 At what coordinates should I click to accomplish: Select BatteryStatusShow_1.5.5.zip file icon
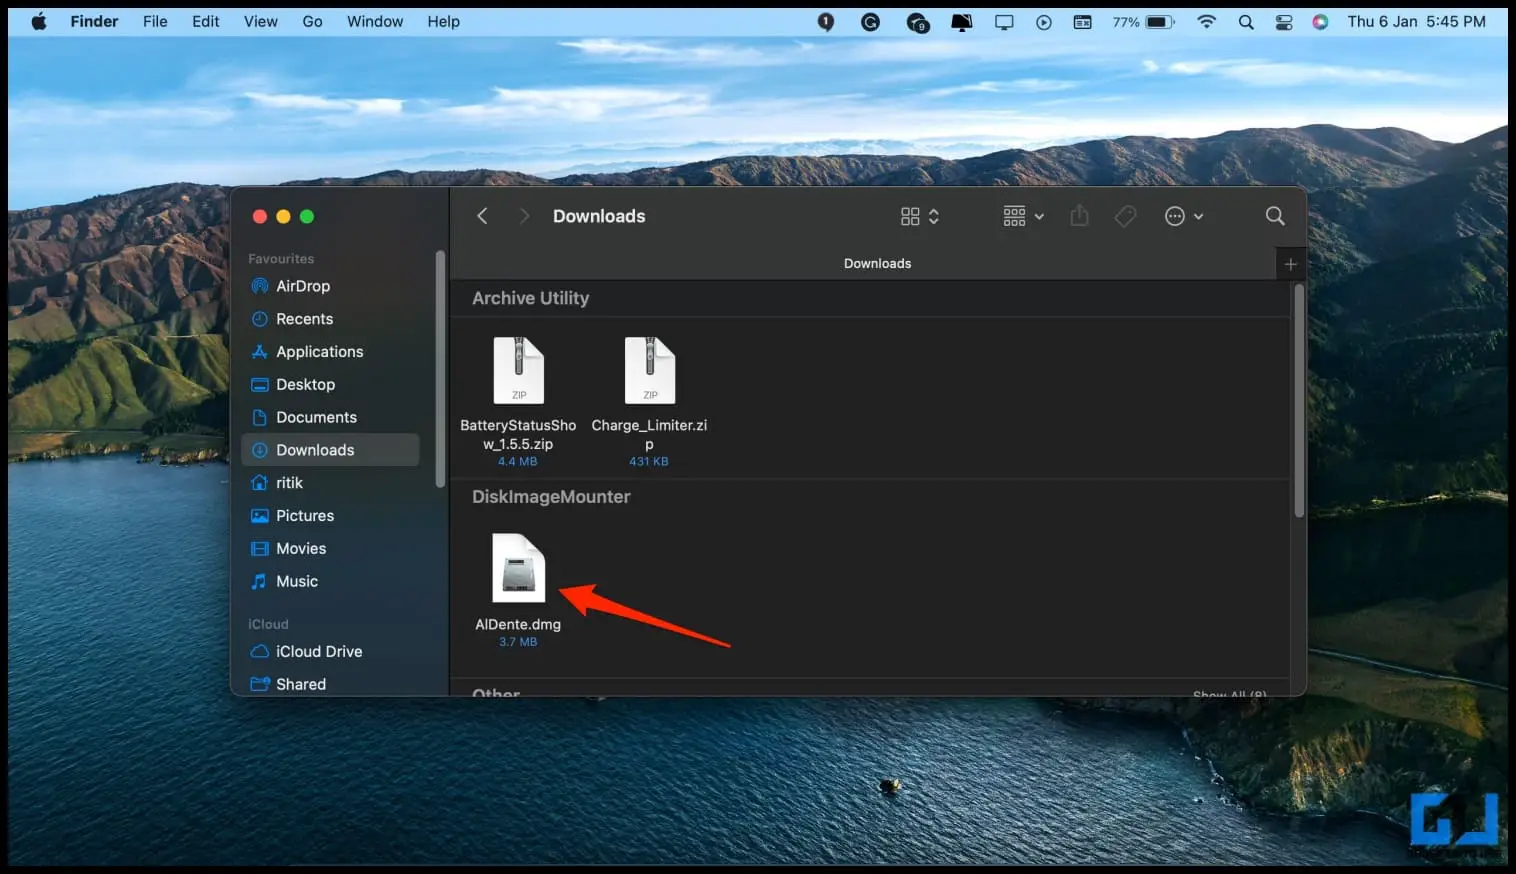click(519, 370)
